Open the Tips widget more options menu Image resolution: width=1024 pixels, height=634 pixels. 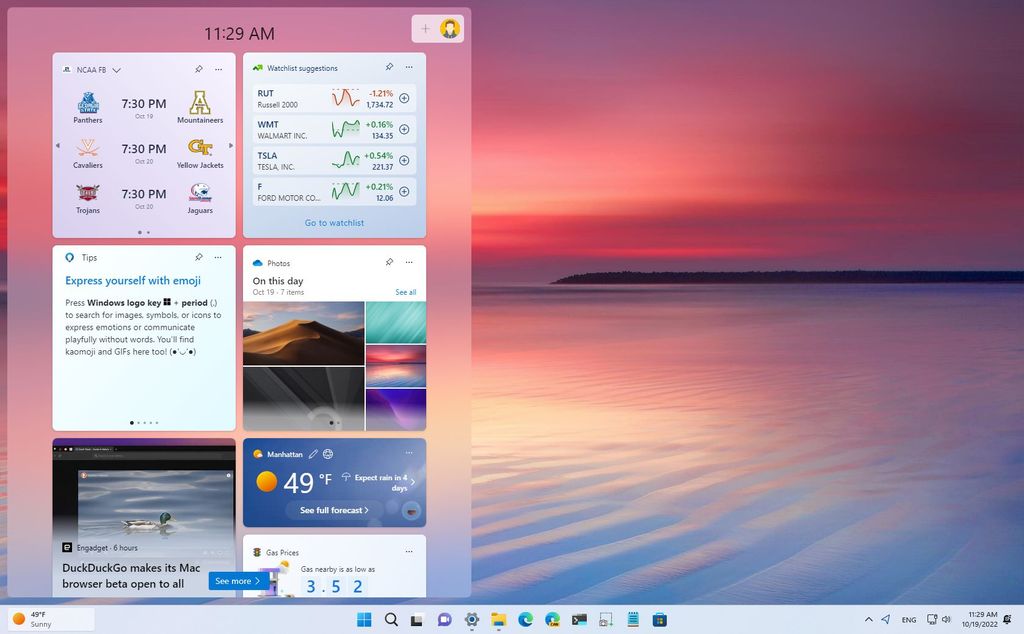(x=218, y=257)
